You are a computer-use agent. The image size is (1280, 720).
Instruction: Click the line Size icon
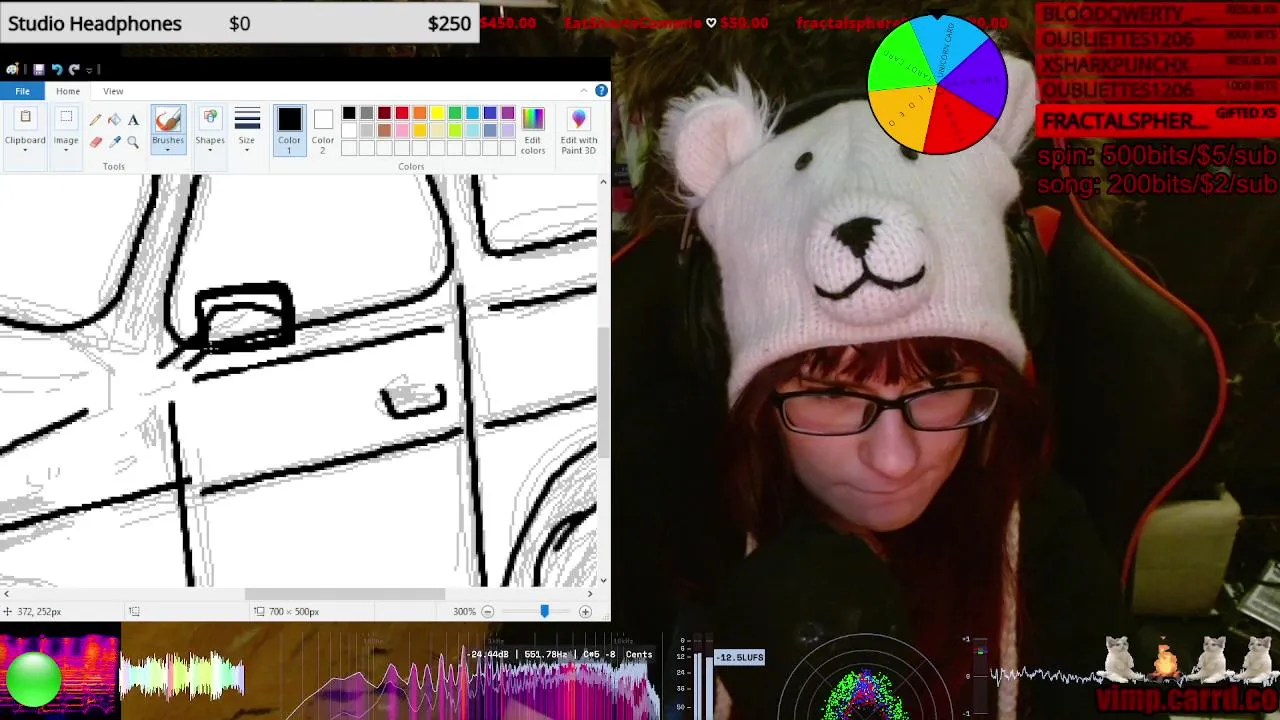coord(247,120)
